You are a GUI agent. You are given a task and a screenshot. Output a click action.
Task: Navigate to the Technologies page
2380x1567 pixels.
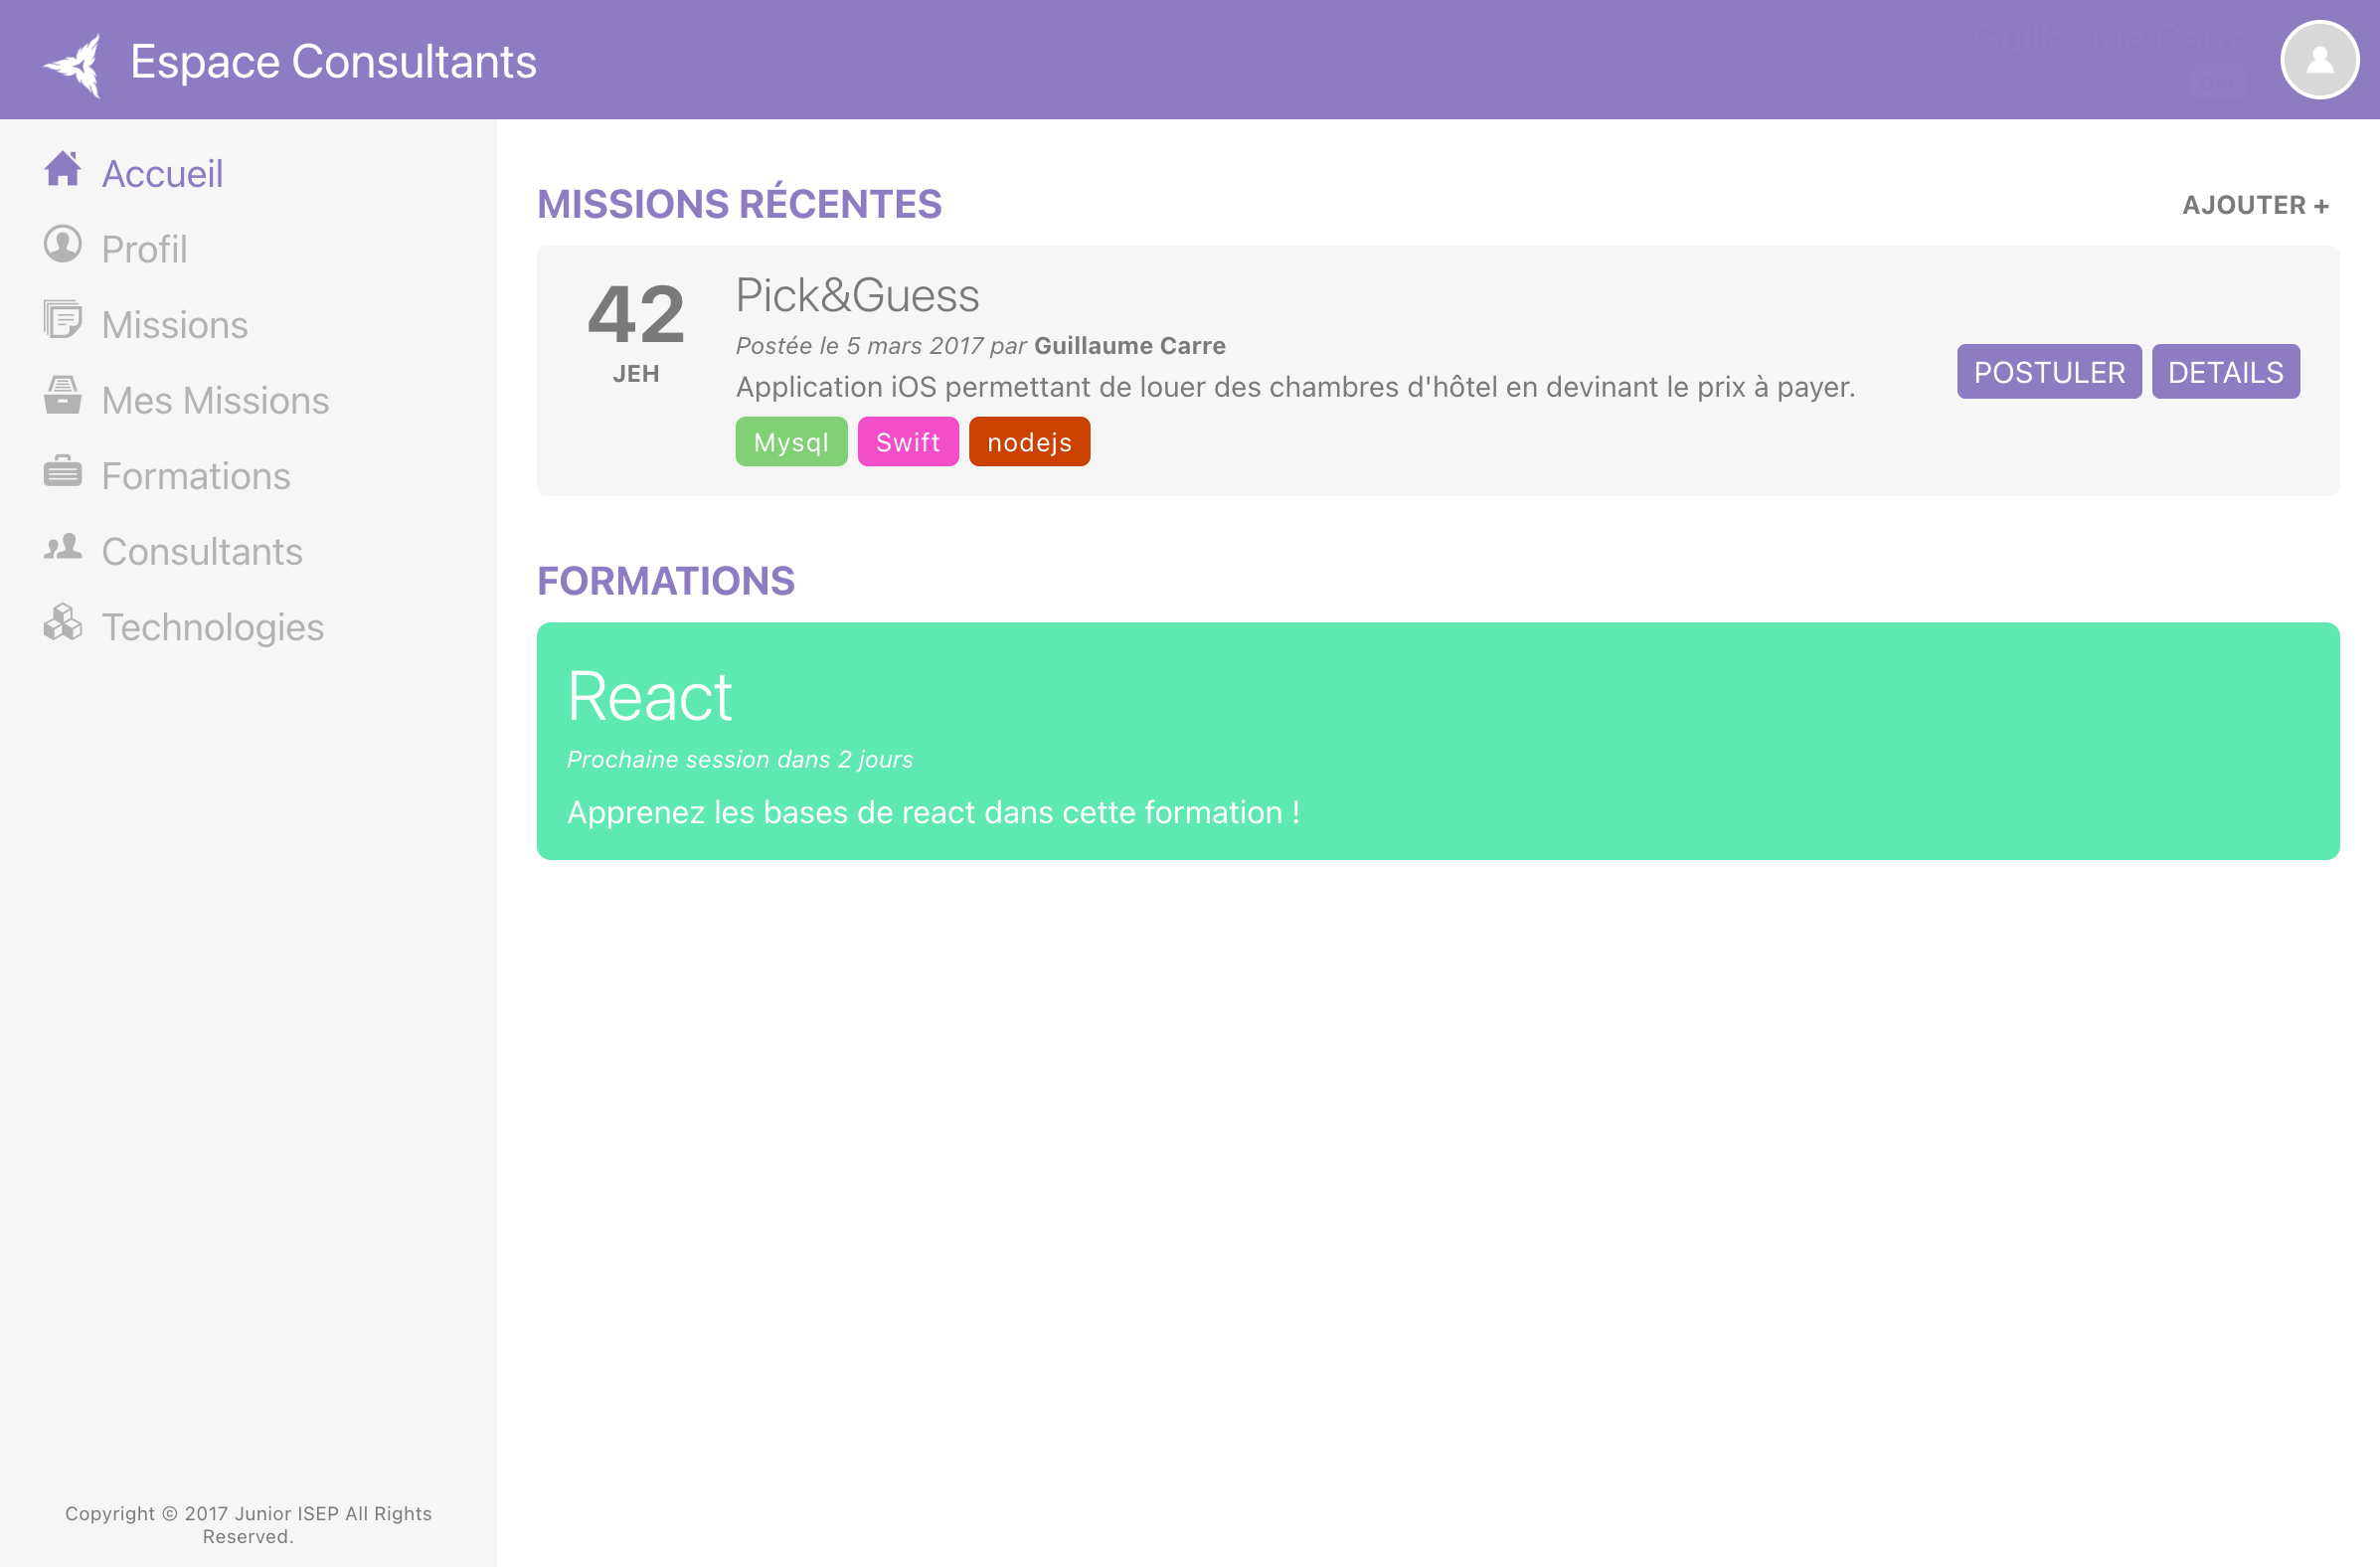click(x=212, y=627)
